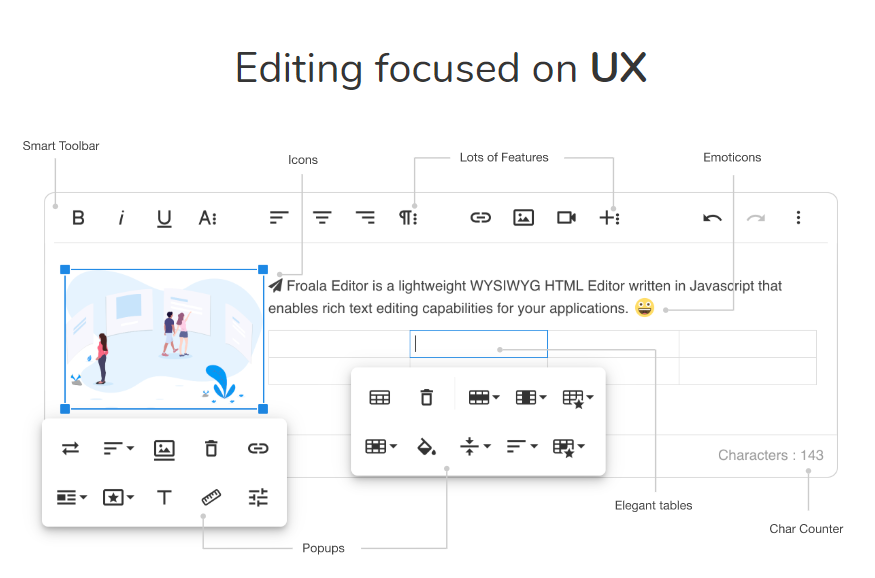Toggle Italic formatting in toolbar

(x=121, y=218)
